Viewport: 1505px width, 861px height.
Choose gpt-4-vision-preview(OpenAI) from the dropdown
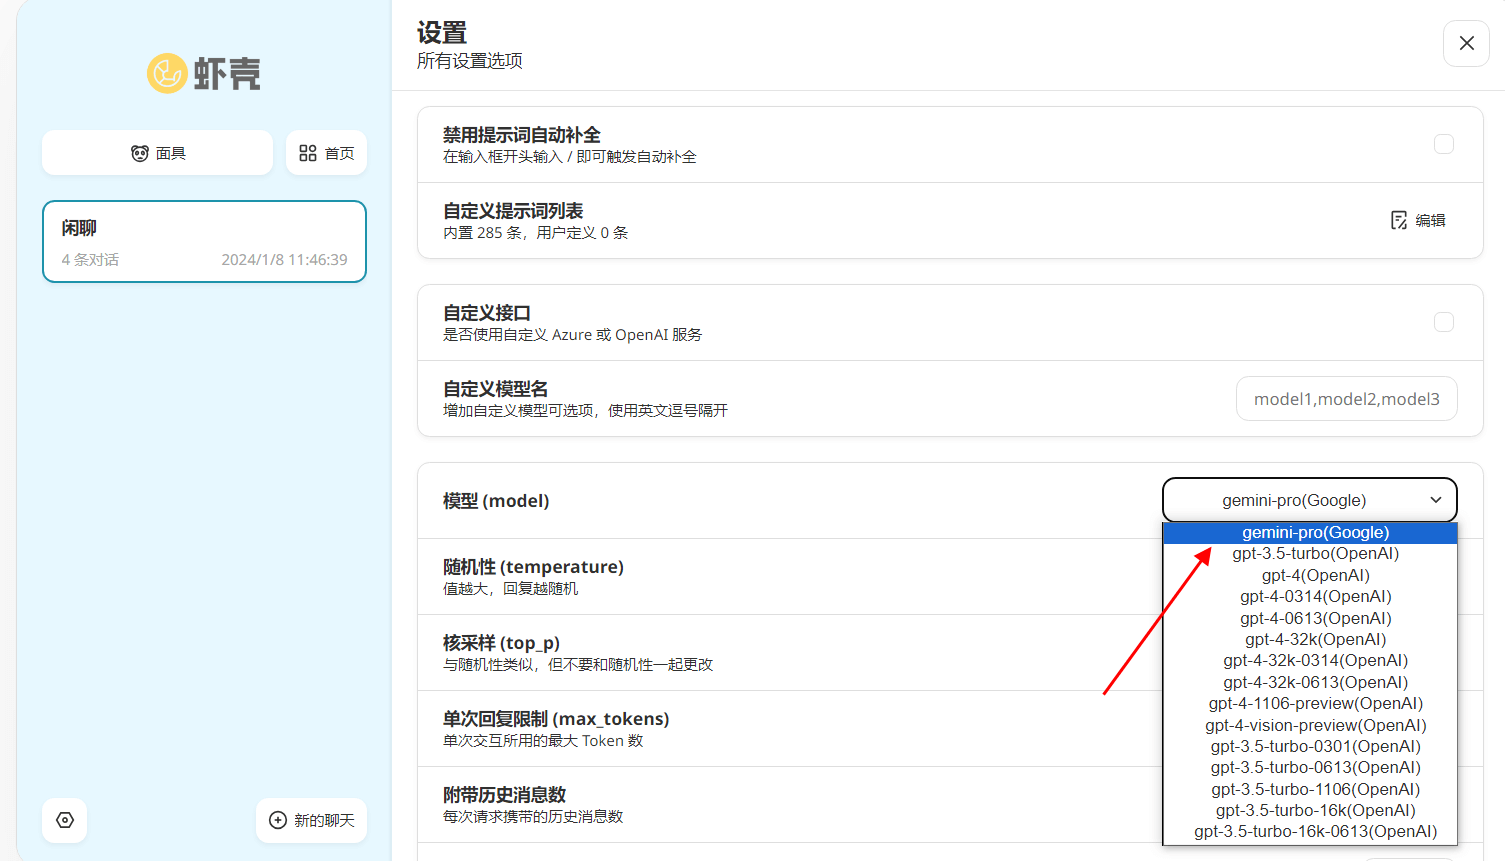pos(1315,724)
